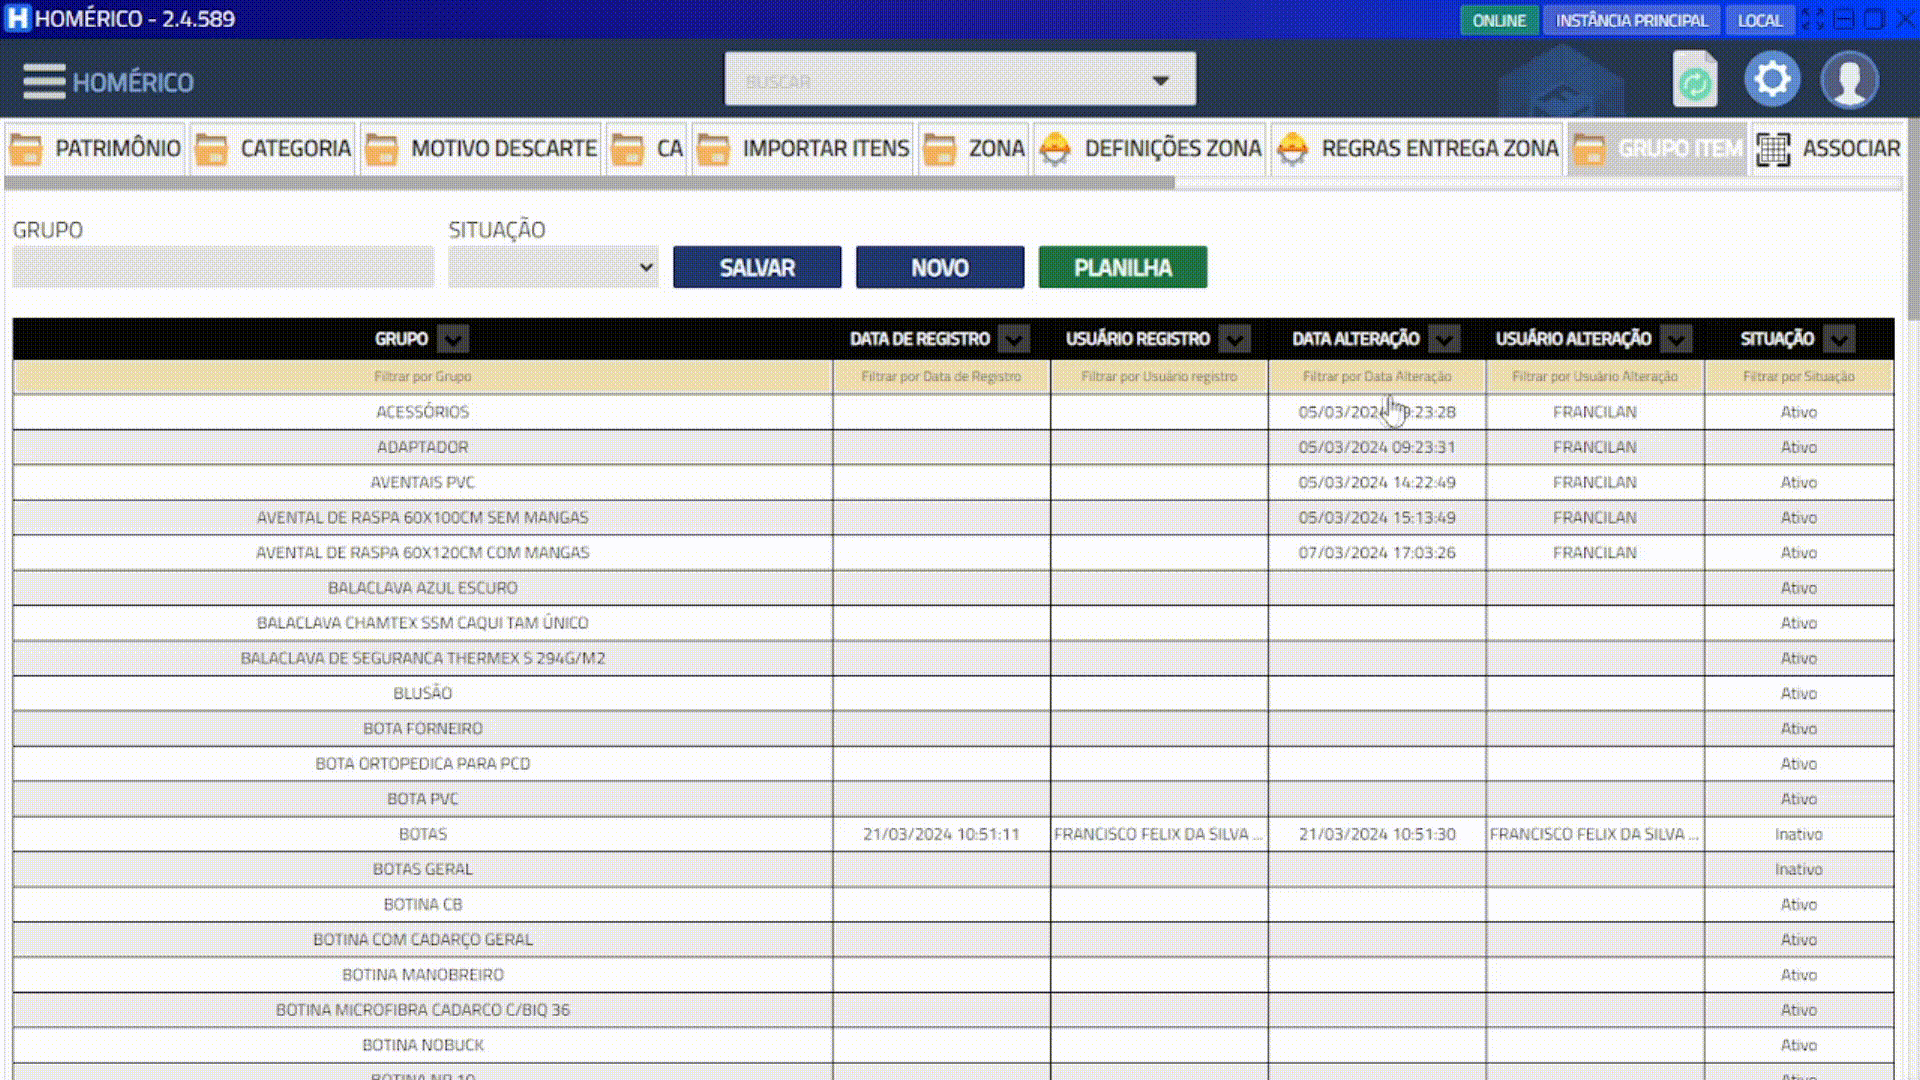Screen dimensions: 1920x1080
Task: Click the horizontal tab bar scrollbar
Action: tap(590, 183)
